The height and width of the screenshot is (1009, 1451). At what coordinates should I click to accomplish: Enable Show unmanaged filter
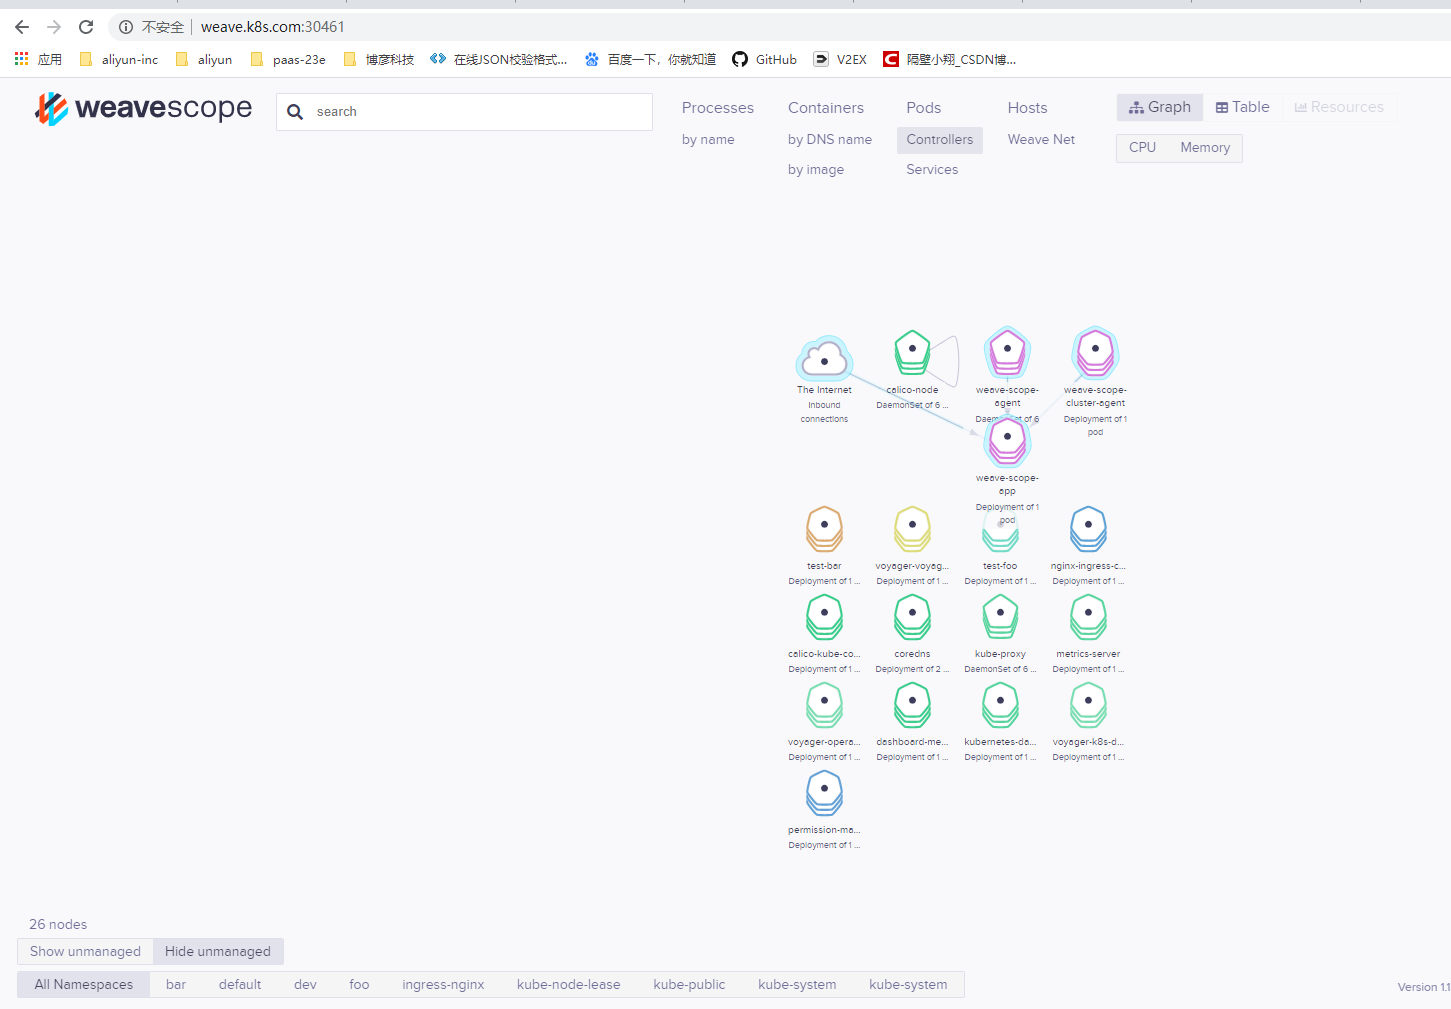pos(85,951)
